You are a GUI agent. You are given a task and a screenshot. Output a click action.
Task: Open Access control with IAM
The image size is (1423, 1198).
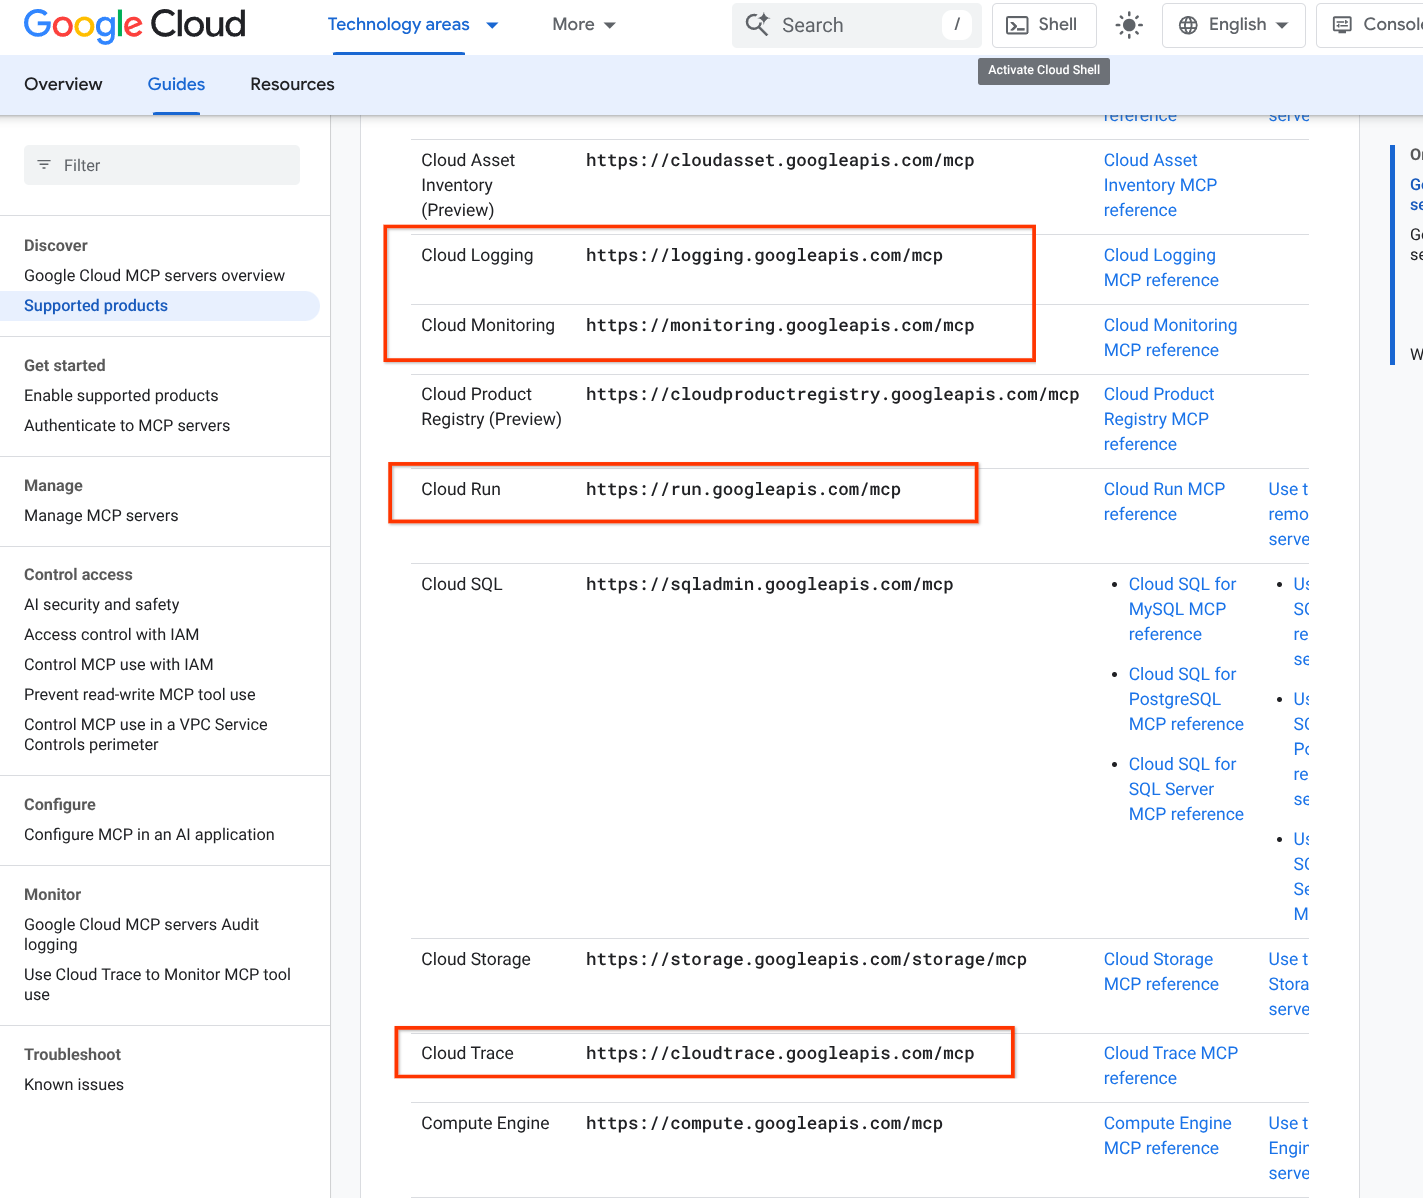(112, 634)
